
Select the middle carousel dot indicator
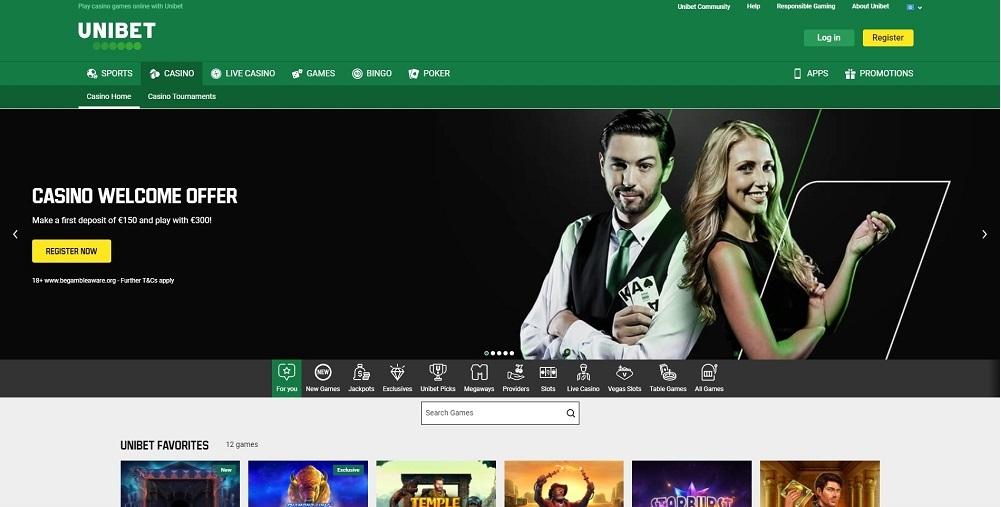[499, 353]
